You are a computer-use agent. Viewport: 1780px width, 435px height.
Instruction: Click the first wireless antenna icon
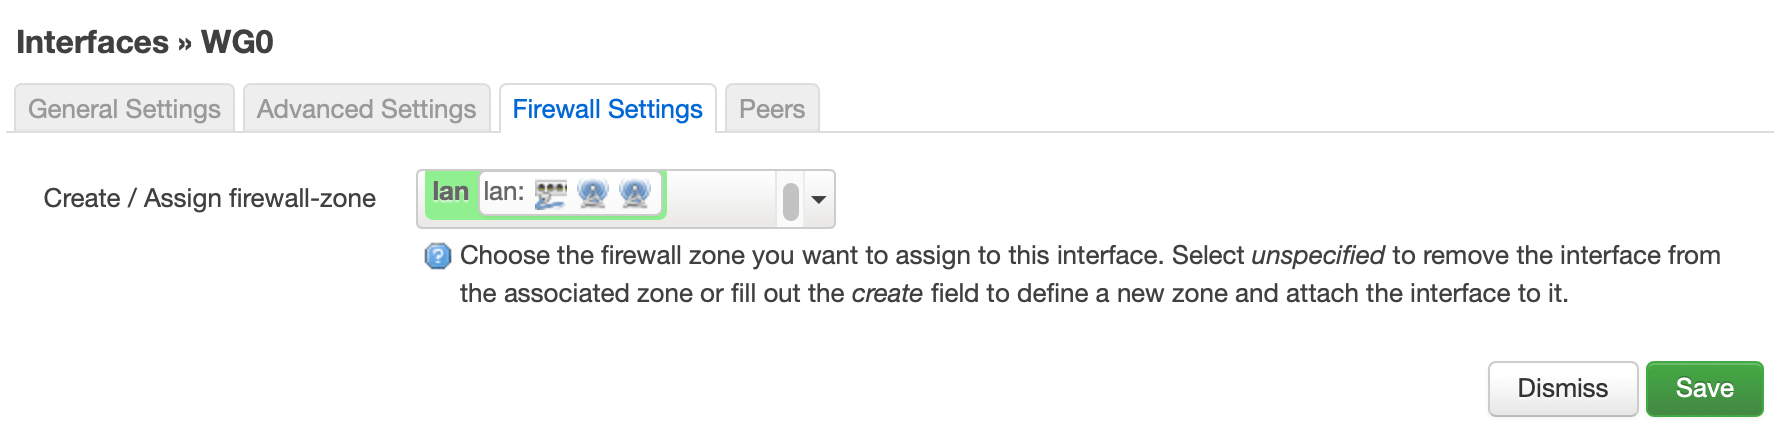tap(593, 193)
